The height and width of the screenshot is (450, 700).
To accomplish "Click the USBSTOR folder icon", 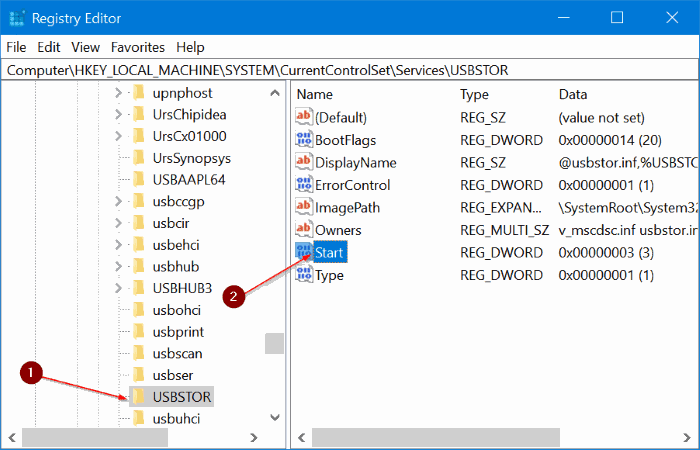I will tap(139, 396).
